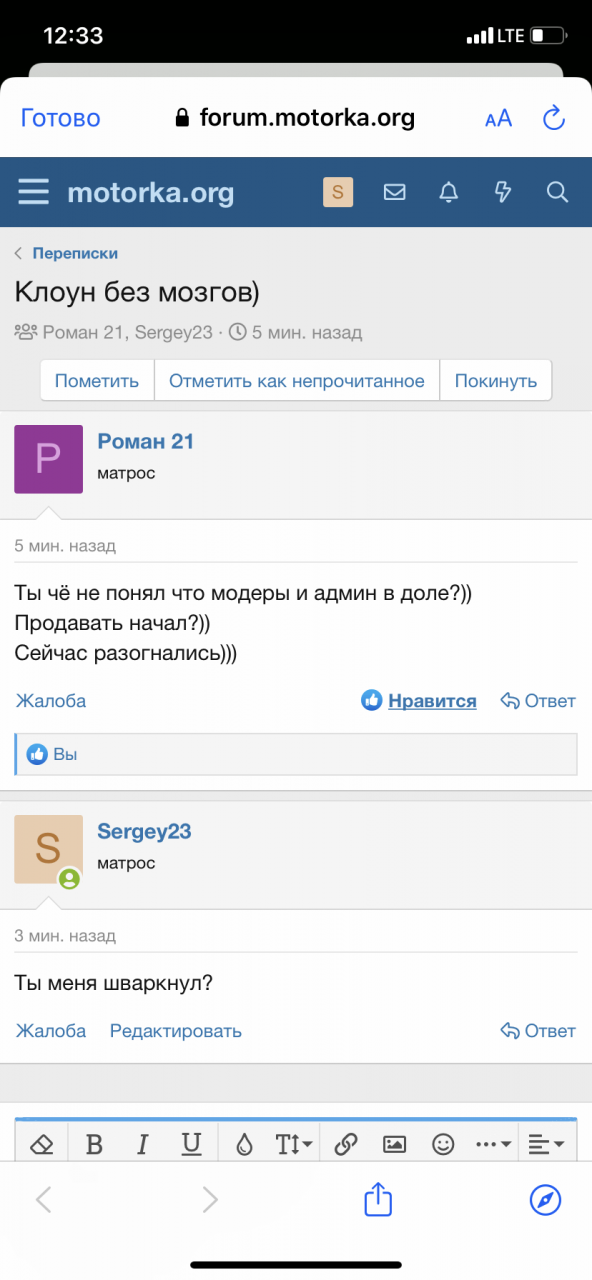592x1280 pixels.
Task: Select the Покинуть conversation button
Action: coord(496,381)
